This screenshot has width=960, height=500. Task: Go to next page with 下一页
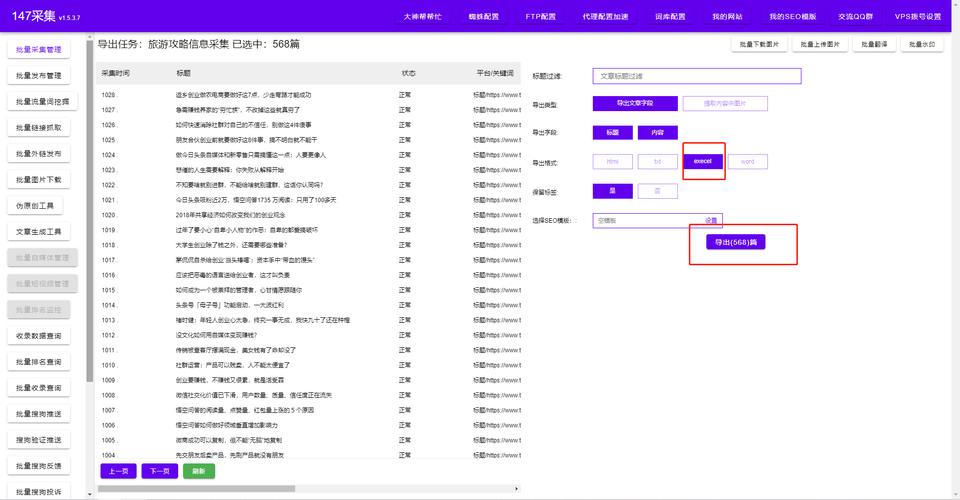(159, 471)
